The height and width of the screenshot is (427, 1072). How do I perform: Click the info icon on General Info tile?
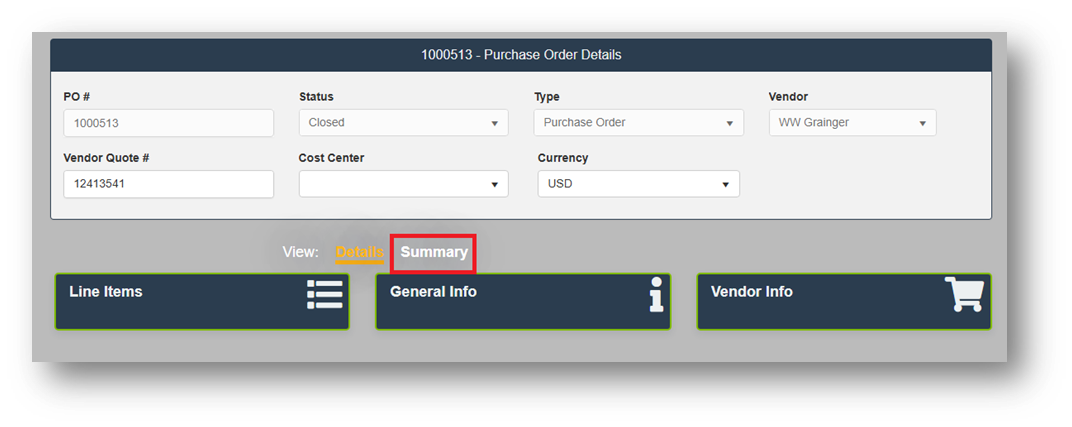[x=656, y=296]
